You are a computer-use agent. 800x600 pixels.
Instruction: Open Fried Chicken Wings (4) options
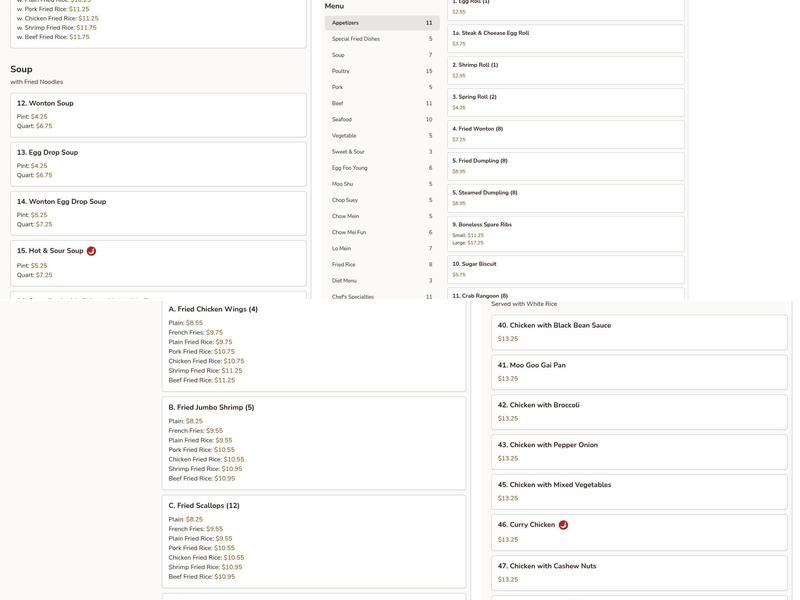(313, 343)
